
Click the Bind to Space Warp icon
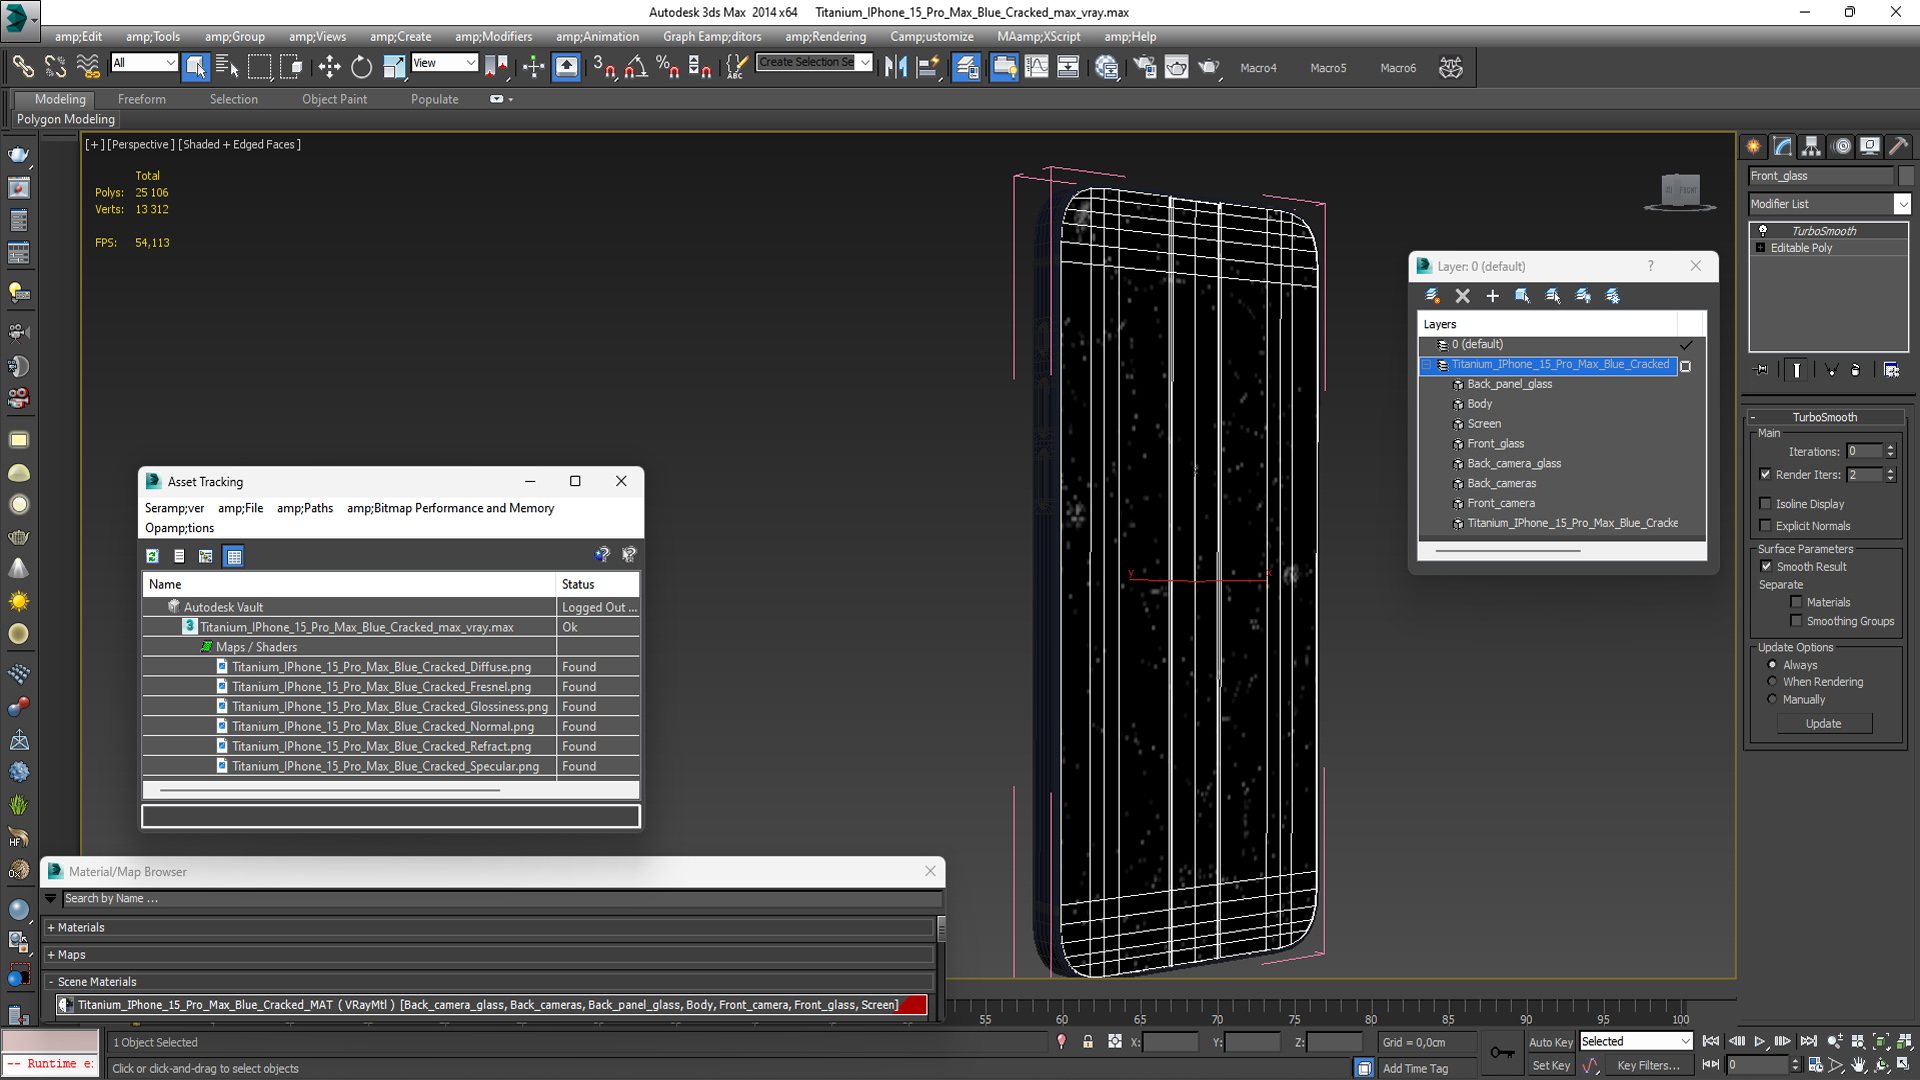pyautogui.click(x=88, y=67)
